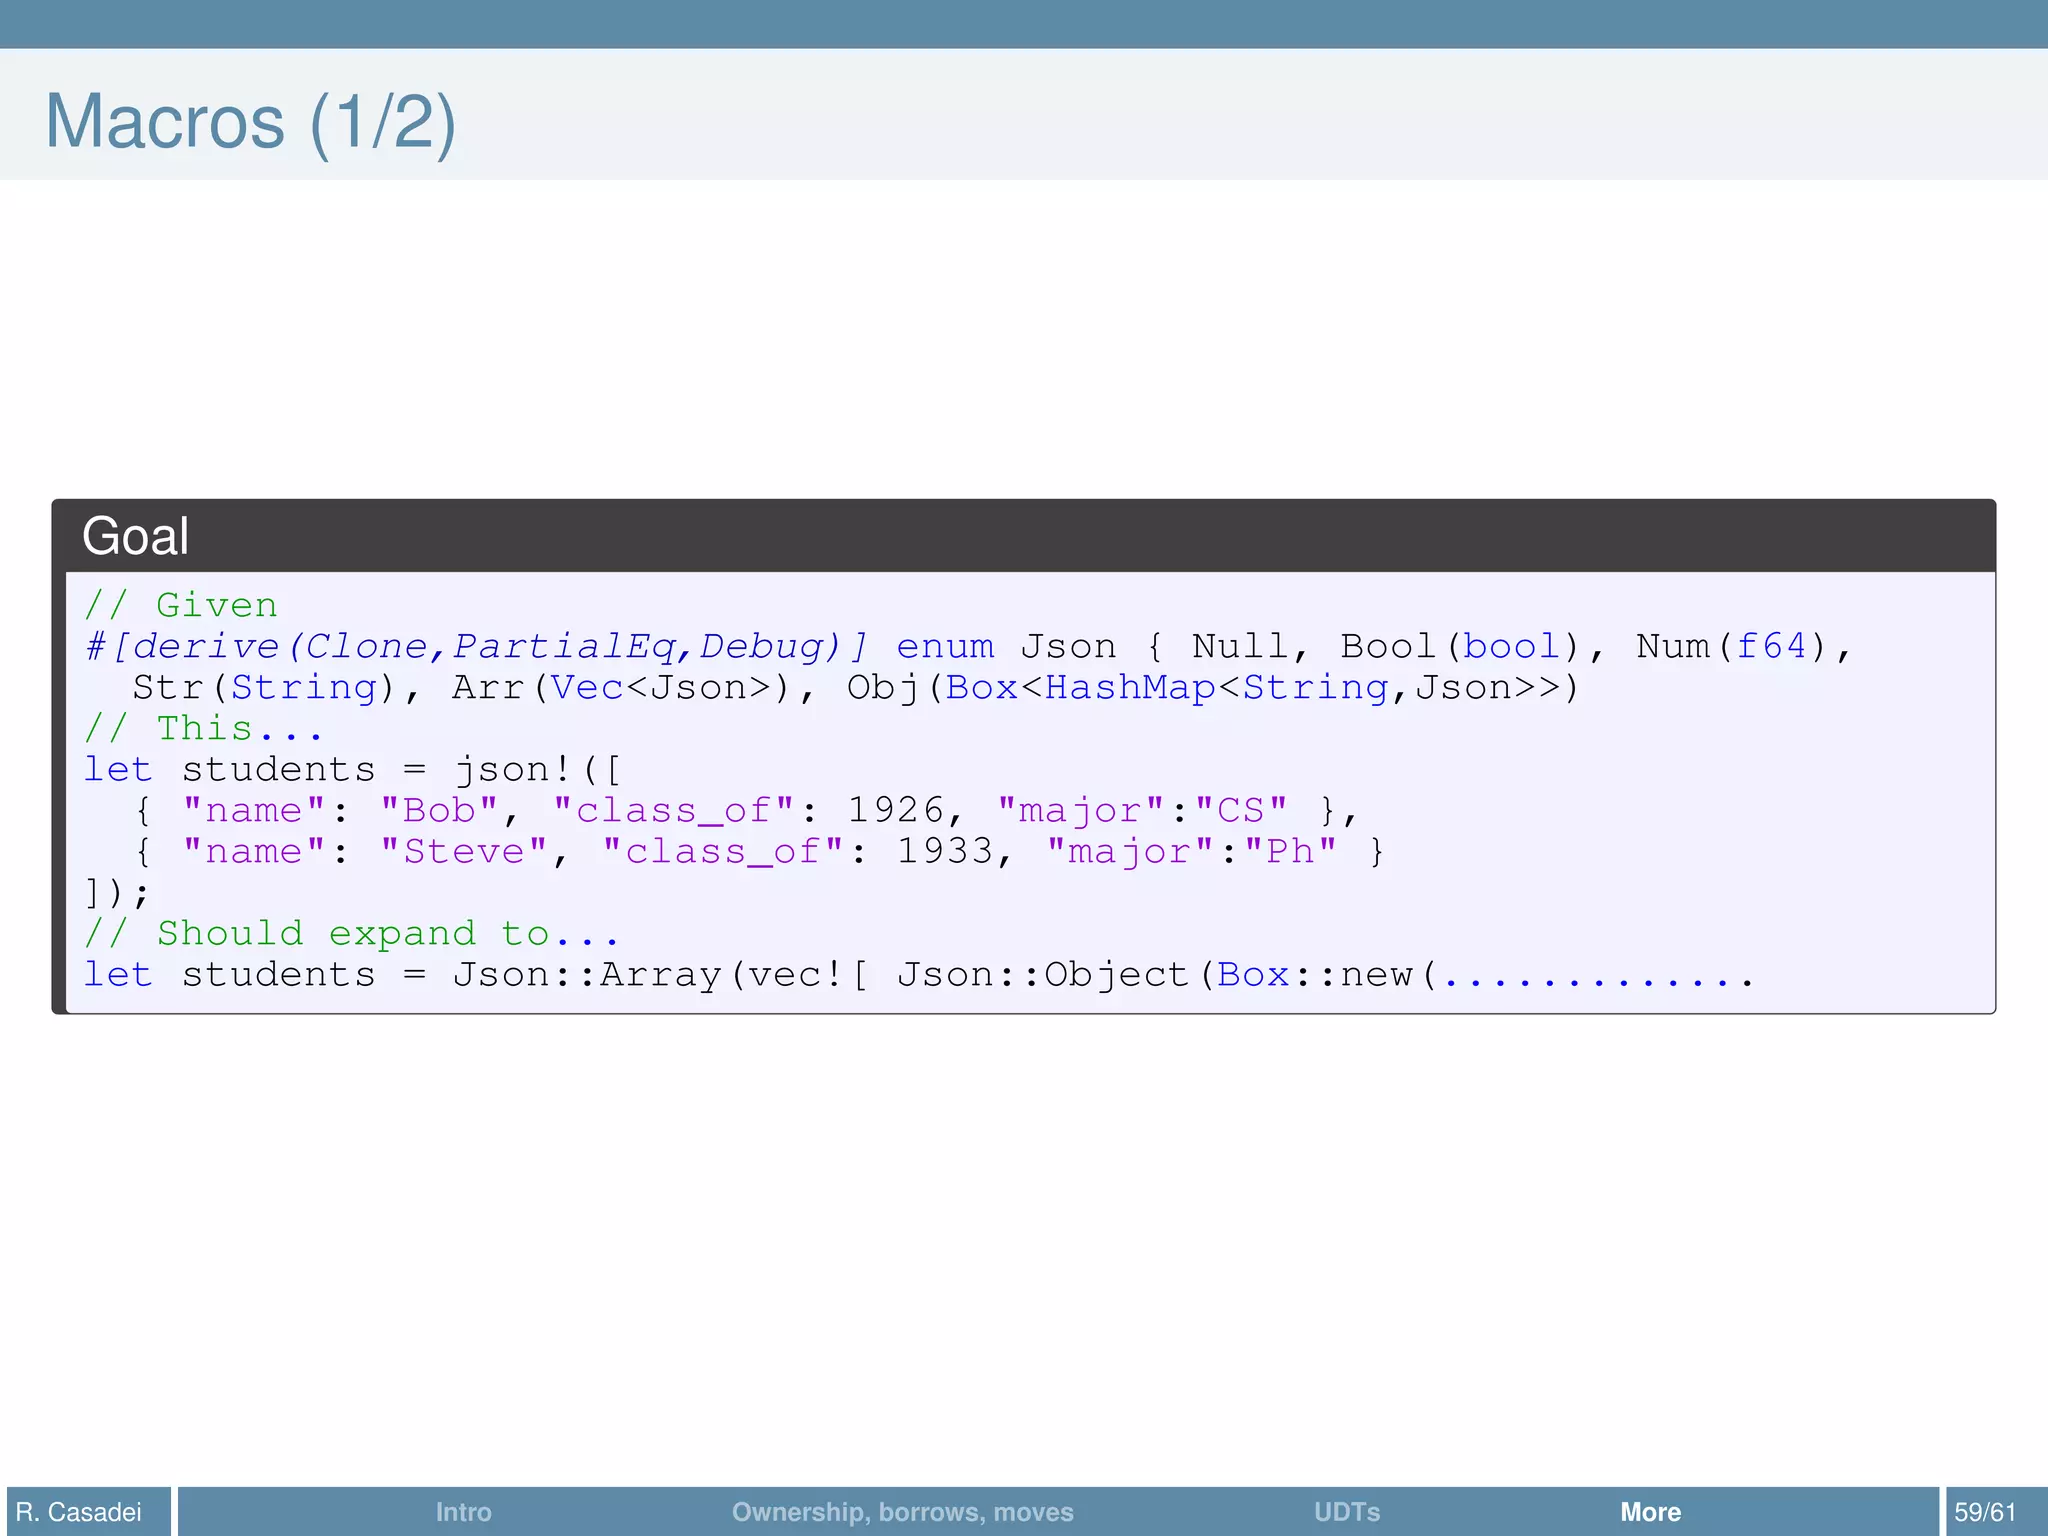Open the UDTs section from footer
This screenshot has width=2048, height=1536.
[1346, 1511]
